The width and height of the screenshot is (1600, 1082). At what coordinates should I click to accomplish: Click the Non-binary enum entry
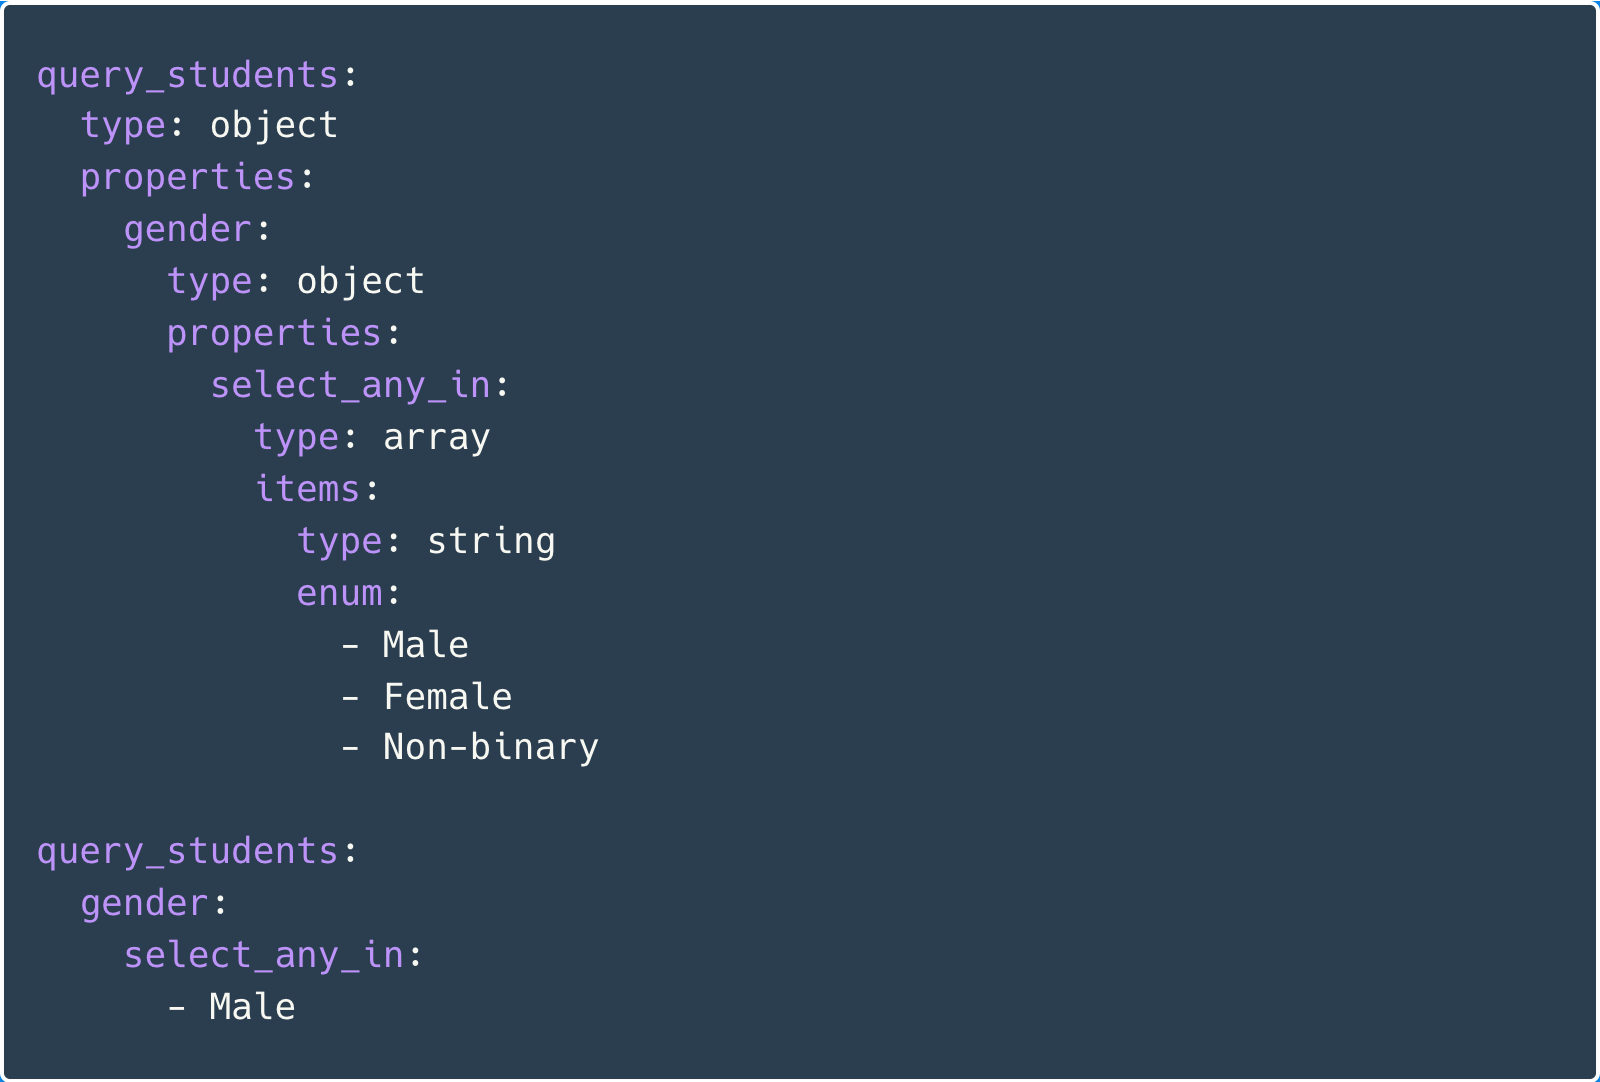click(491, 748)
